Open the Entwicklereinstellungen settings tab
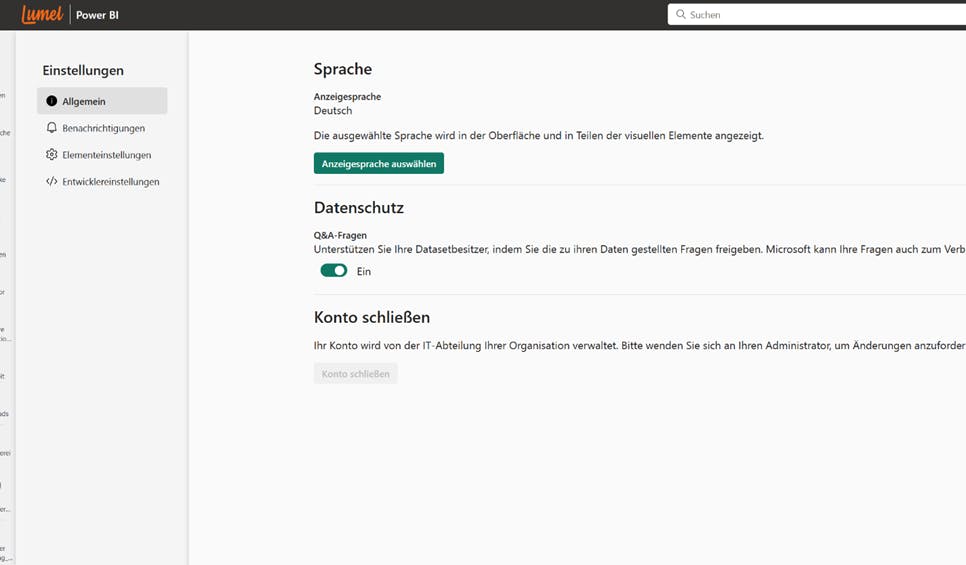The height and width of the screenshot is (565, 966). pyautogui.click(x=102, y=181)
